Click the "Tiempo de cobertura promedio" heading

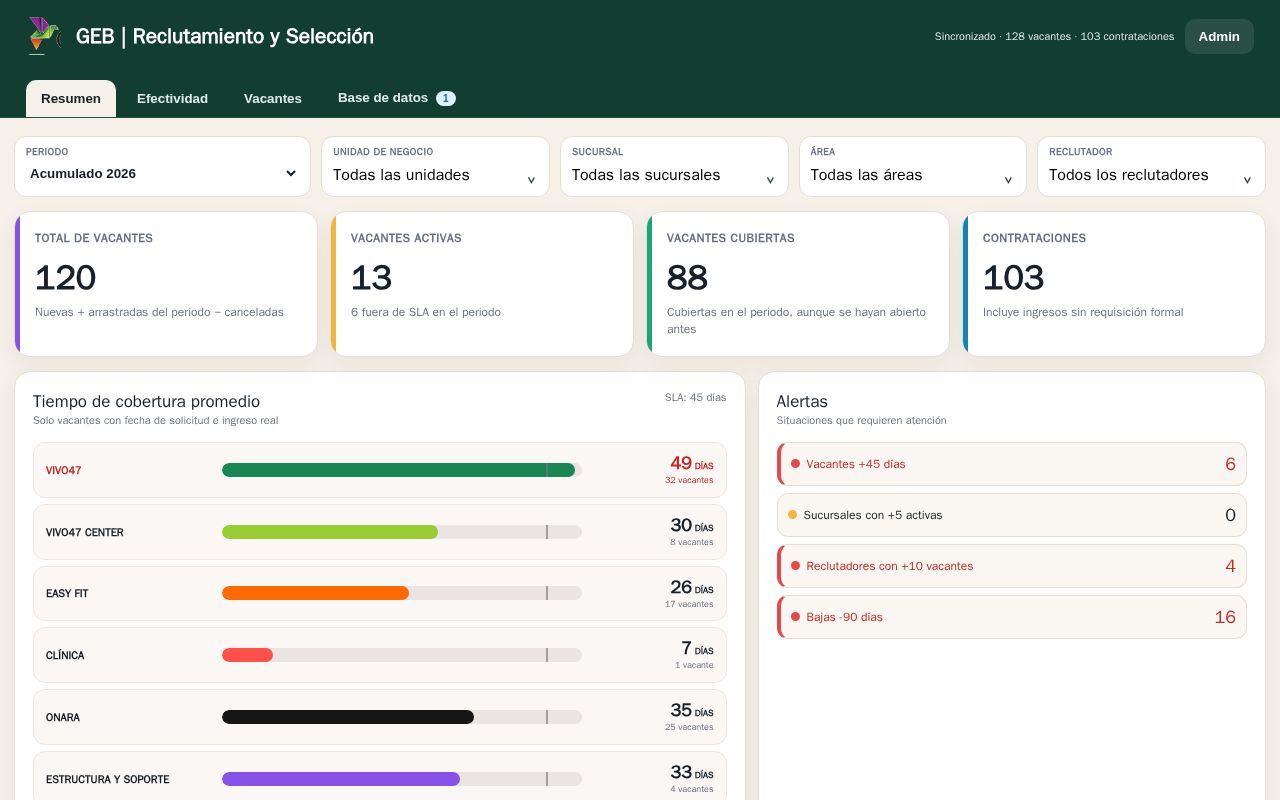tap(146, 401)
